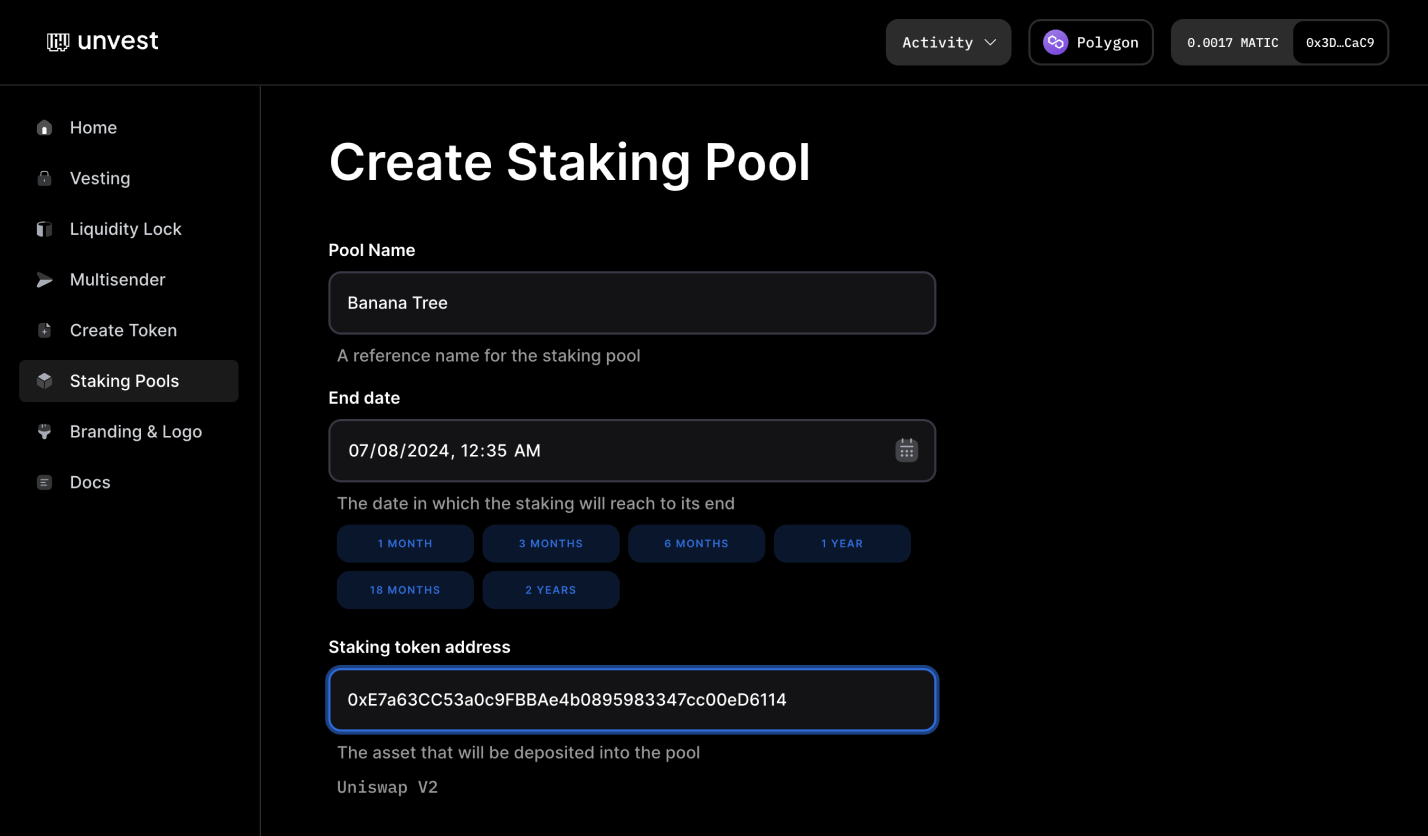Navigate to the Docs sidebar entry
The height and width of the screenshot is (836, 1428).
(x=89, y=482)
